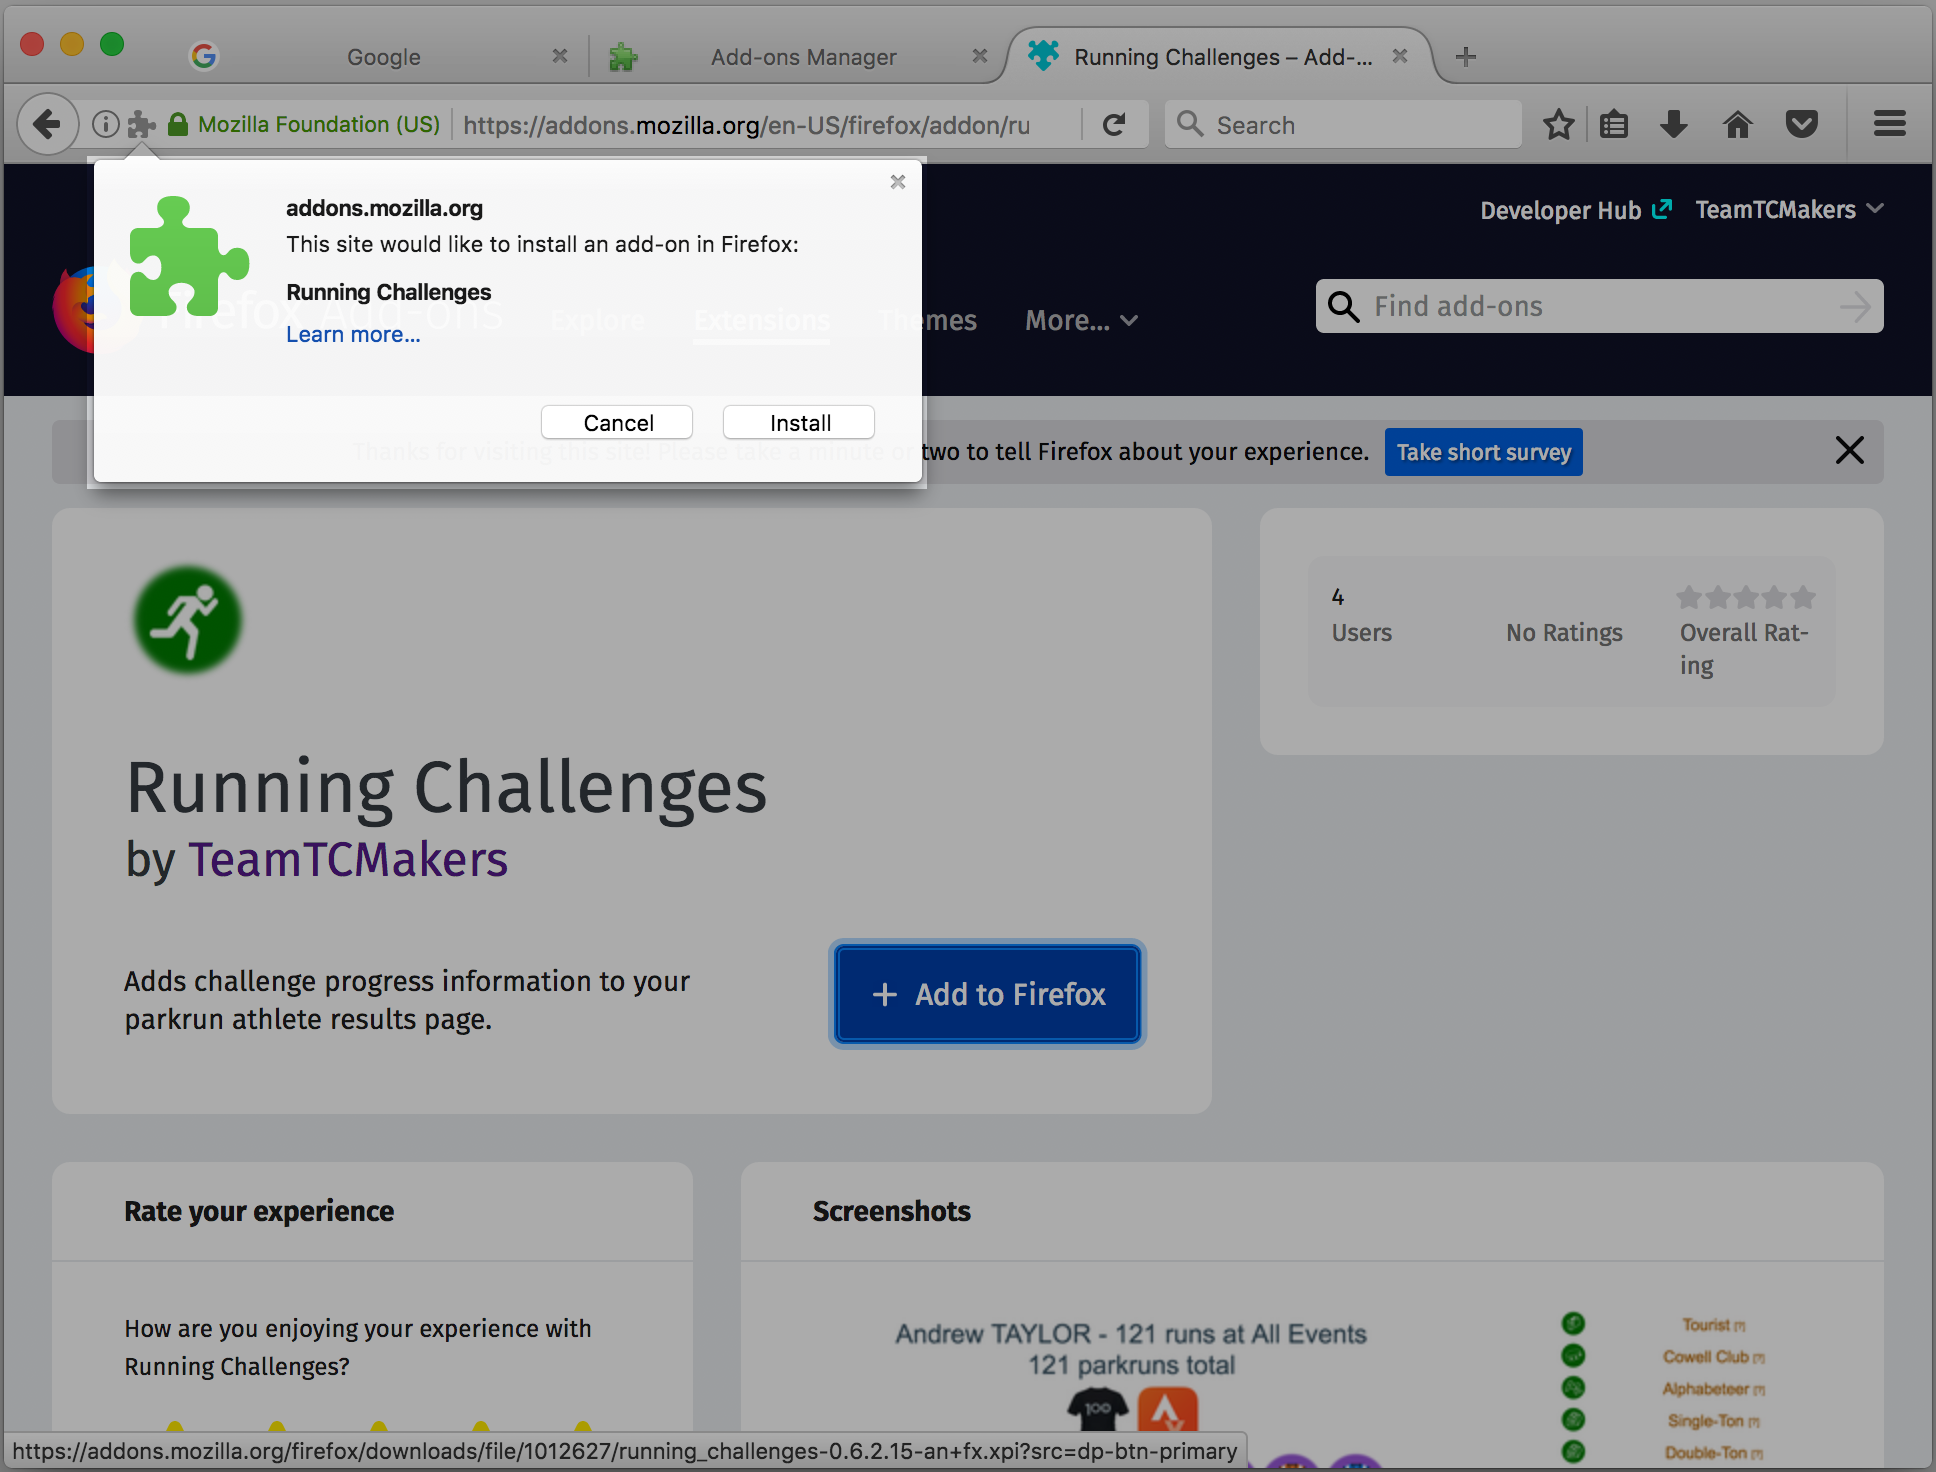
Task: Click the back navigation arrow
Action: [x=46, y=125]
